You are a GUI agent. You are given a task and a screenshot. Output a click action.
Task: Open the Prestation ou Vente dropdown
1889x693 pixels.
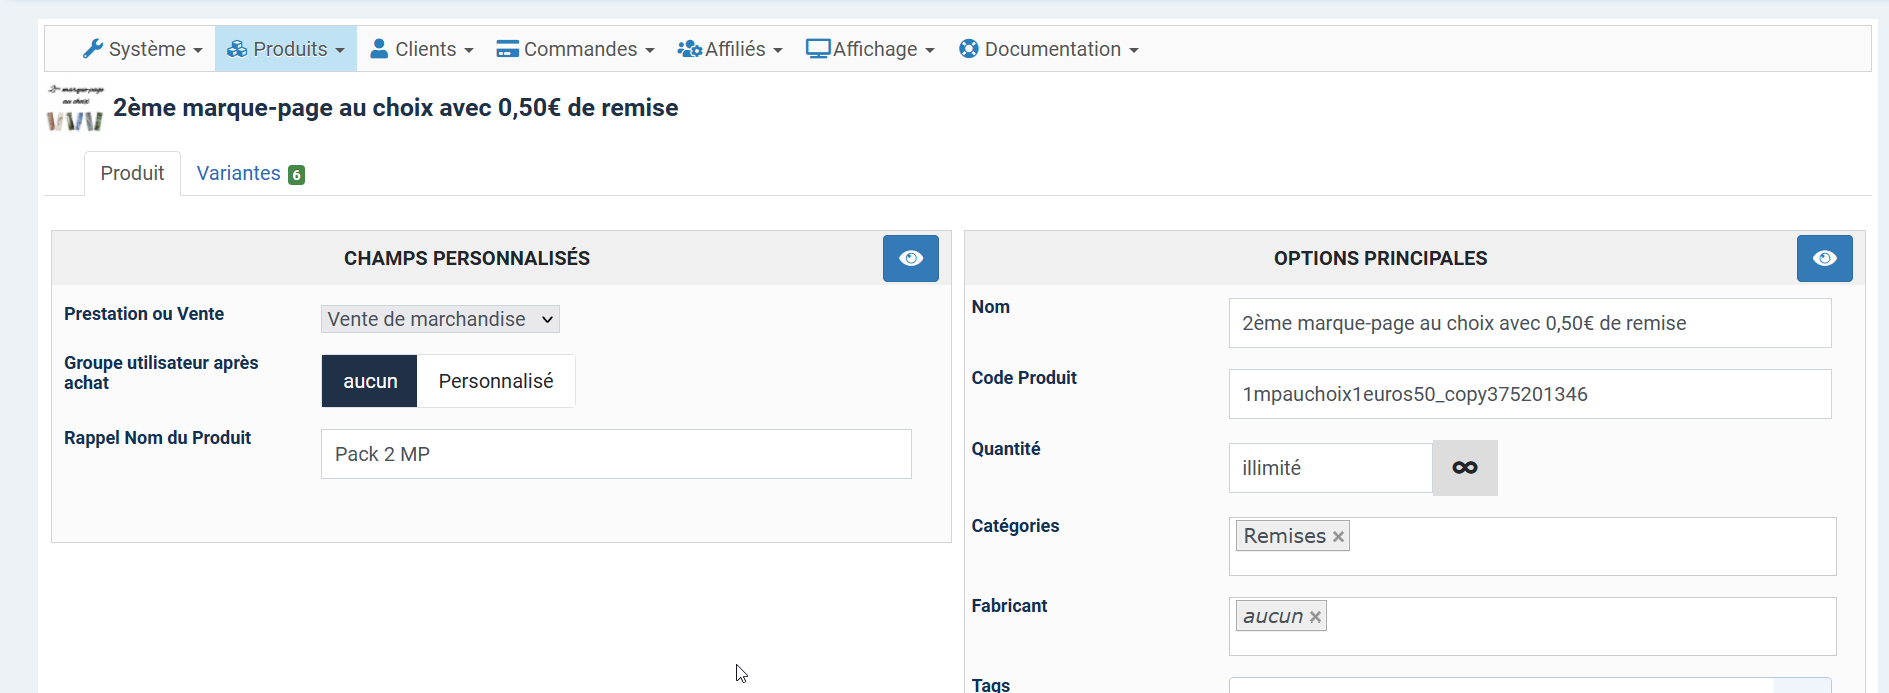tap(440, 319)
